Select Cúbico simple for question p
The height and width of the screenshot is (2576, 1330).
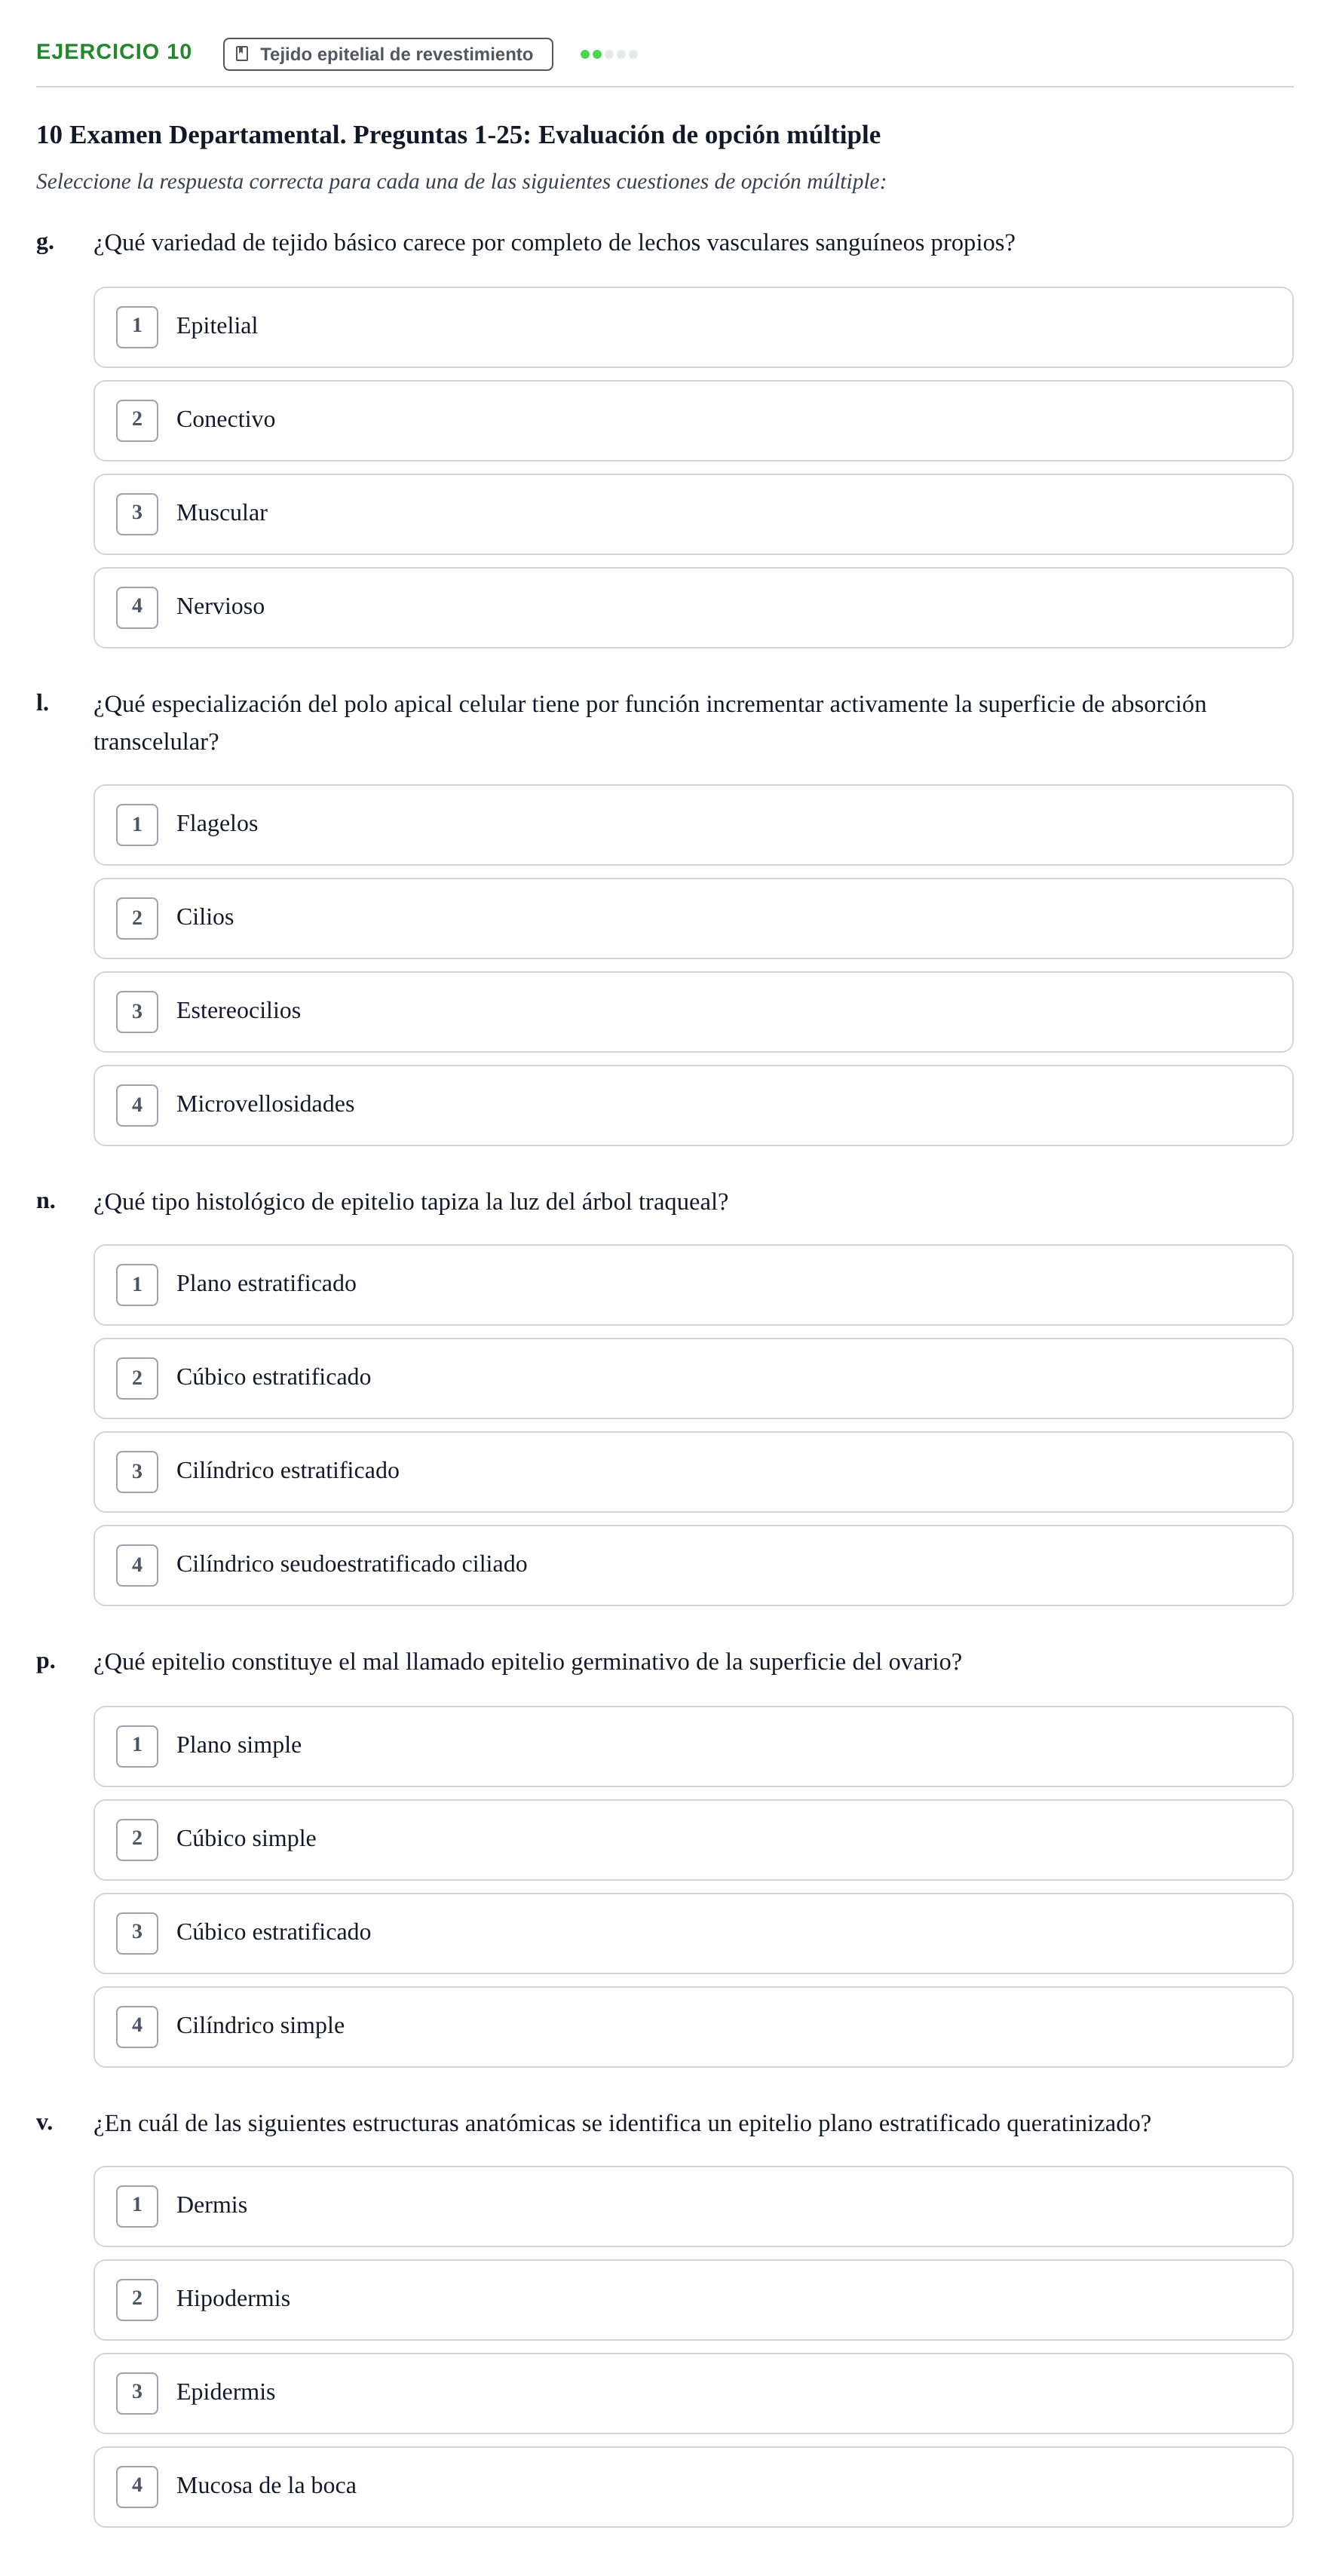(693, 1839)
